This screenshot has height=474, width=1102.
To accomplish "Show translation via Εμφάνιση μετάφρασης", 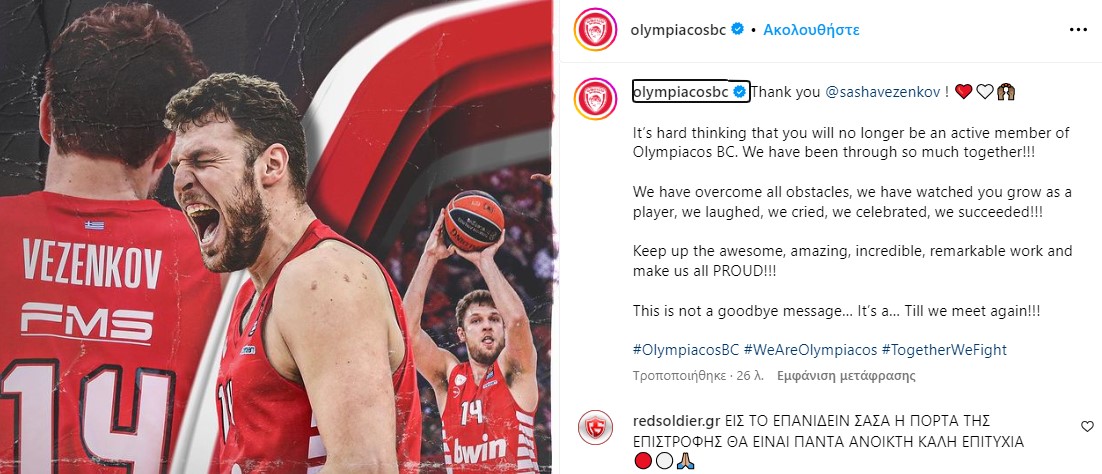I will 846,376.
